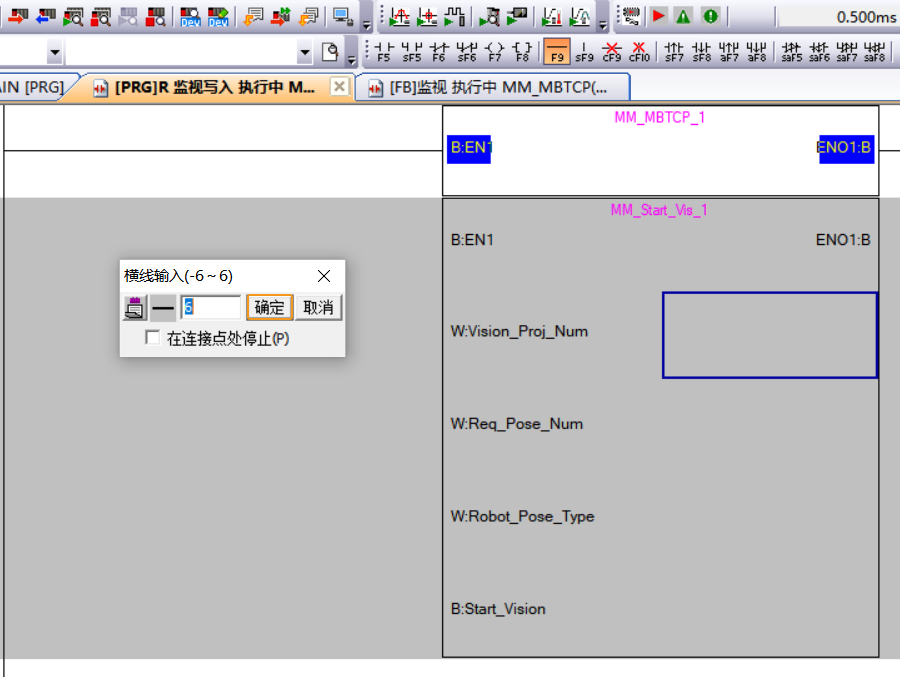Click the Read from PLC icon
The width and height of the screenshot is (900, 677).
coord(45,17)
